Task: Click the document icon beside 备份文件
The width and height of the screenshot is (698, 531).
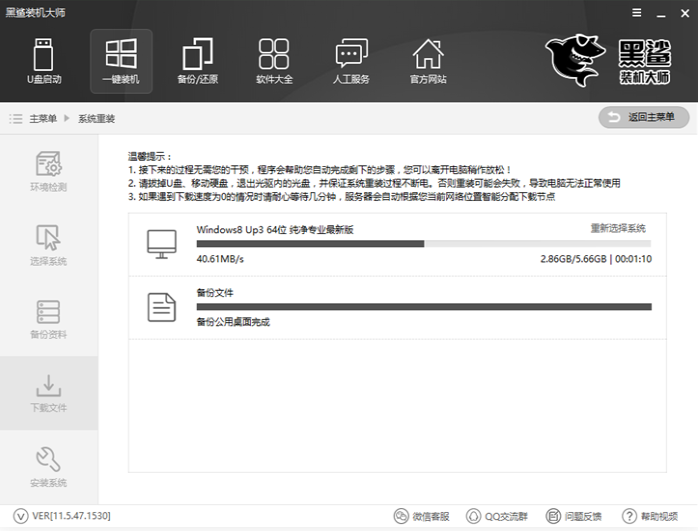Action: tap(162, 307)
